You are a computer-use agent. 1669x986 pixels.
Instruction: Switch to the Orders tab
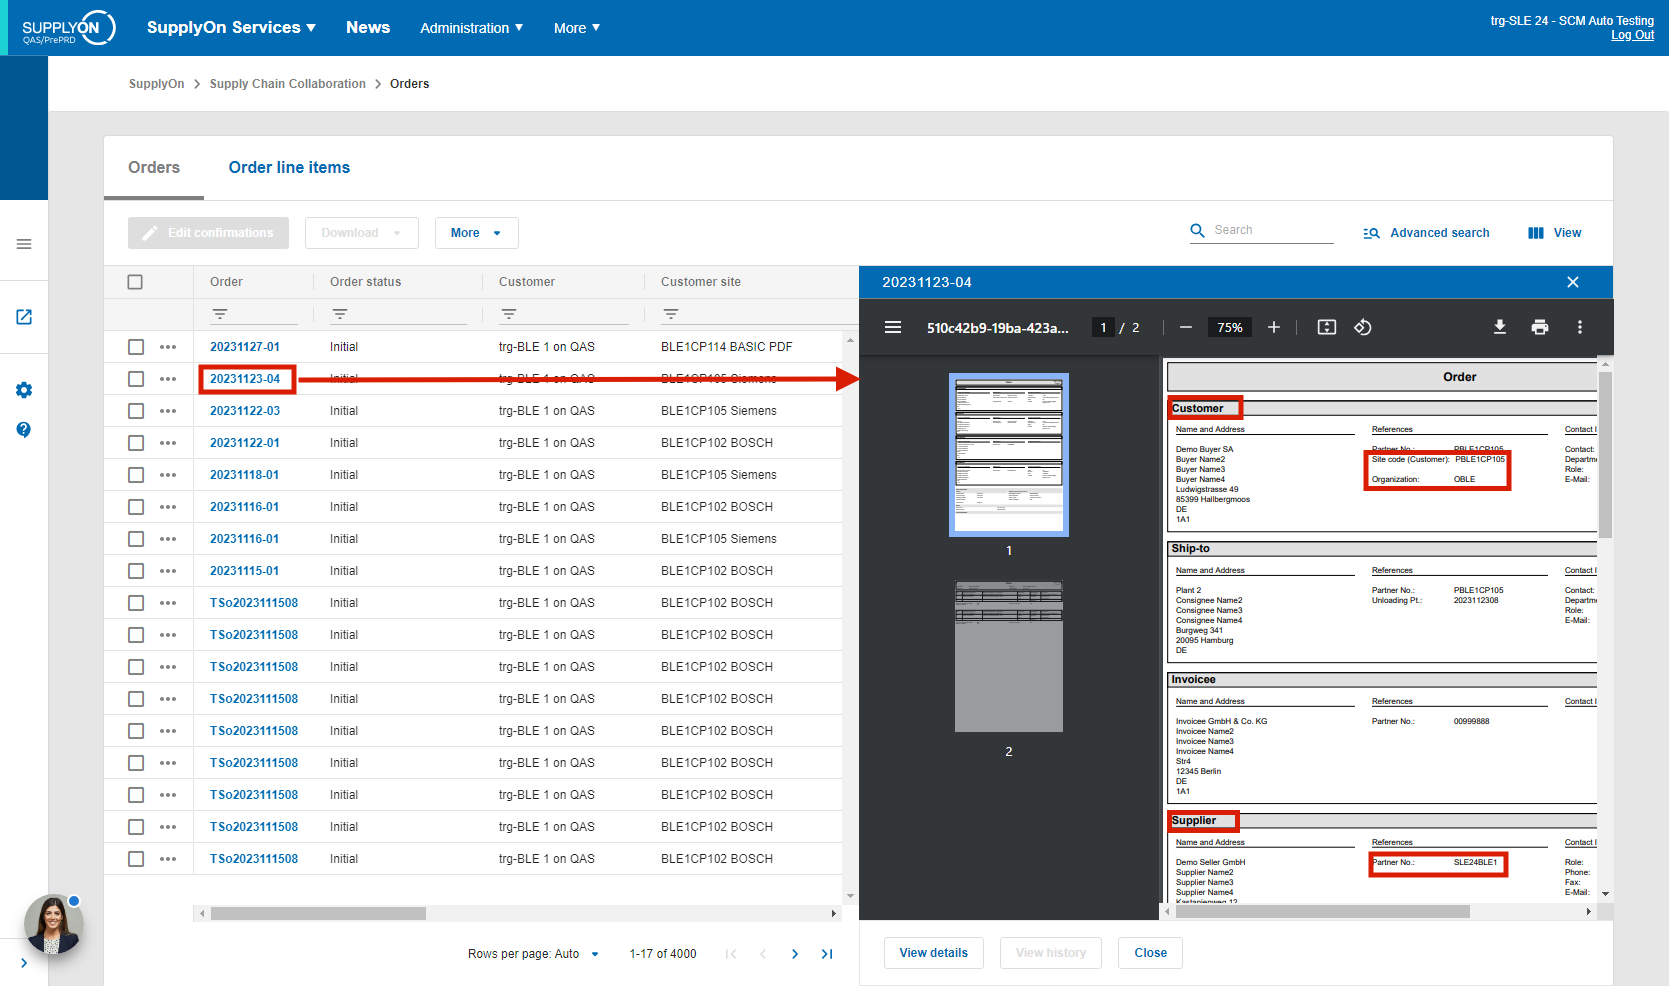coord(154,168)
